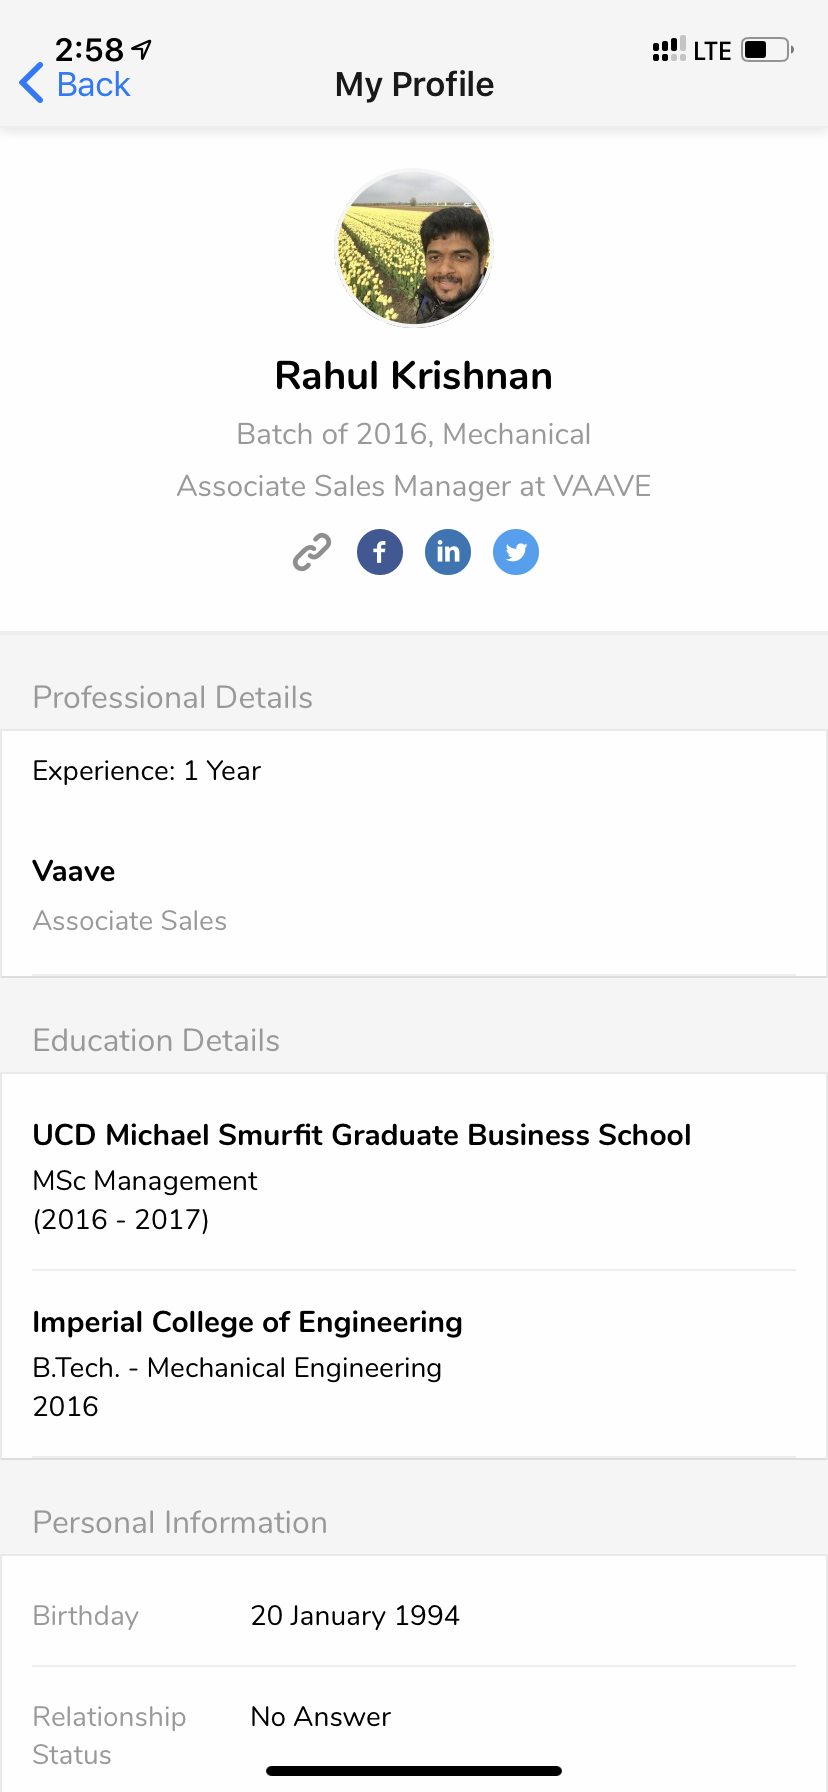828x1792 pixels.
Task: Tap the cellular signal strength icon
Action: tap(668, 49)
